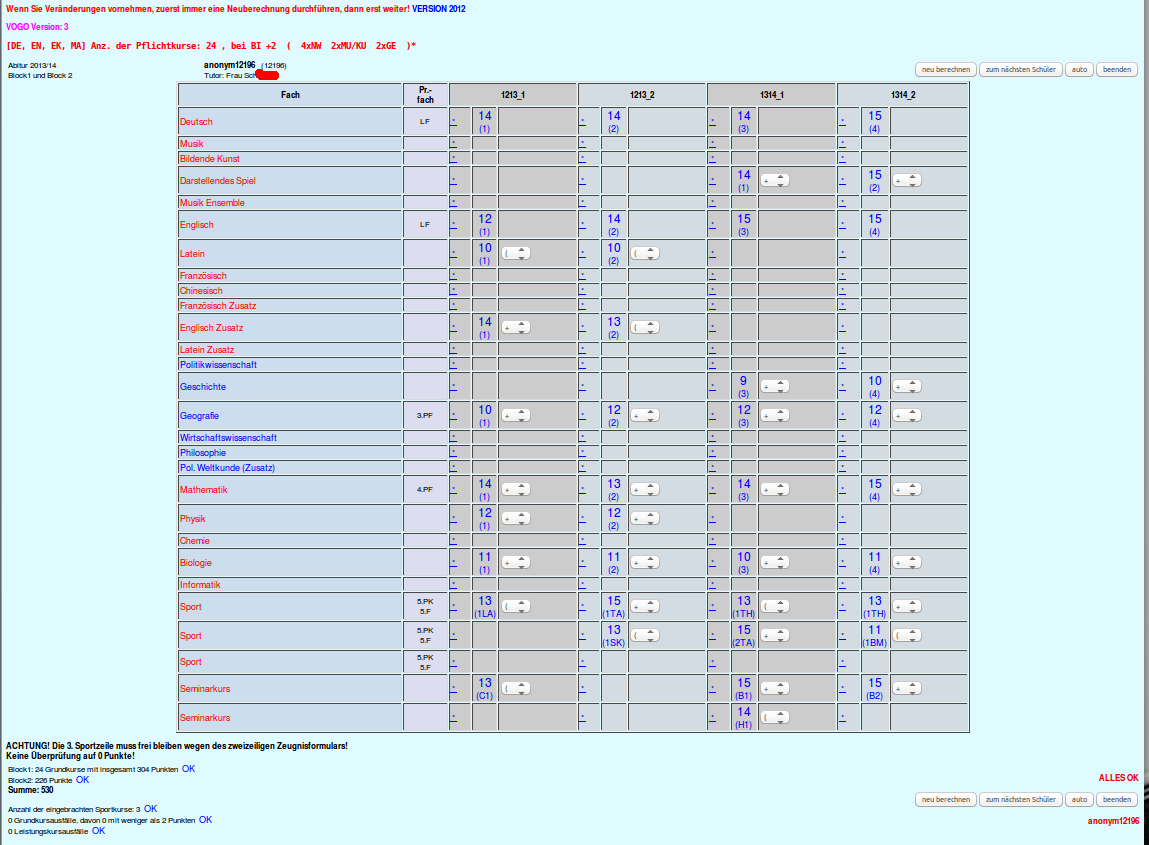Open the Physik dropdown in column 1213_2
Image resolution: width=1149 pixels, height=845 pixels.
(x=645, y=519)
